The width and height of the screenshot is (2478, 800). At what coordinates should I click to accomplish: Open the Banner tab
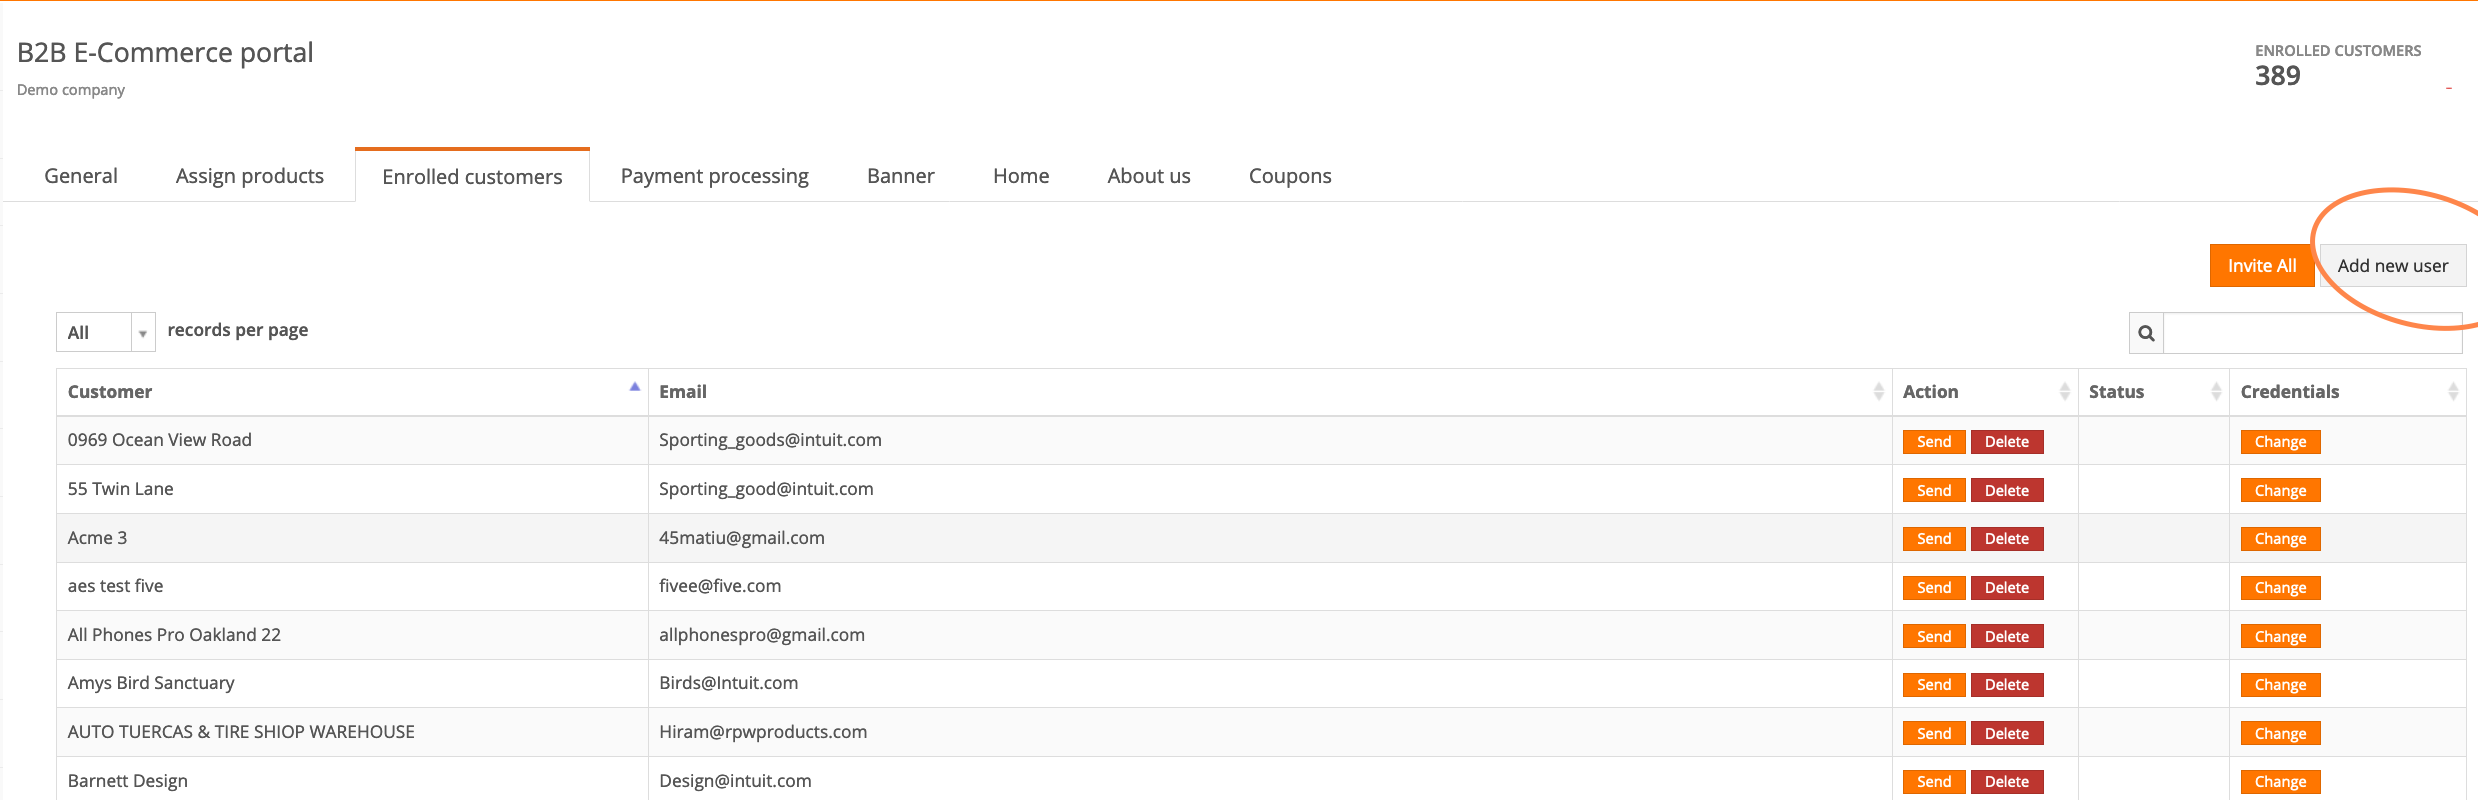point(900,176)
